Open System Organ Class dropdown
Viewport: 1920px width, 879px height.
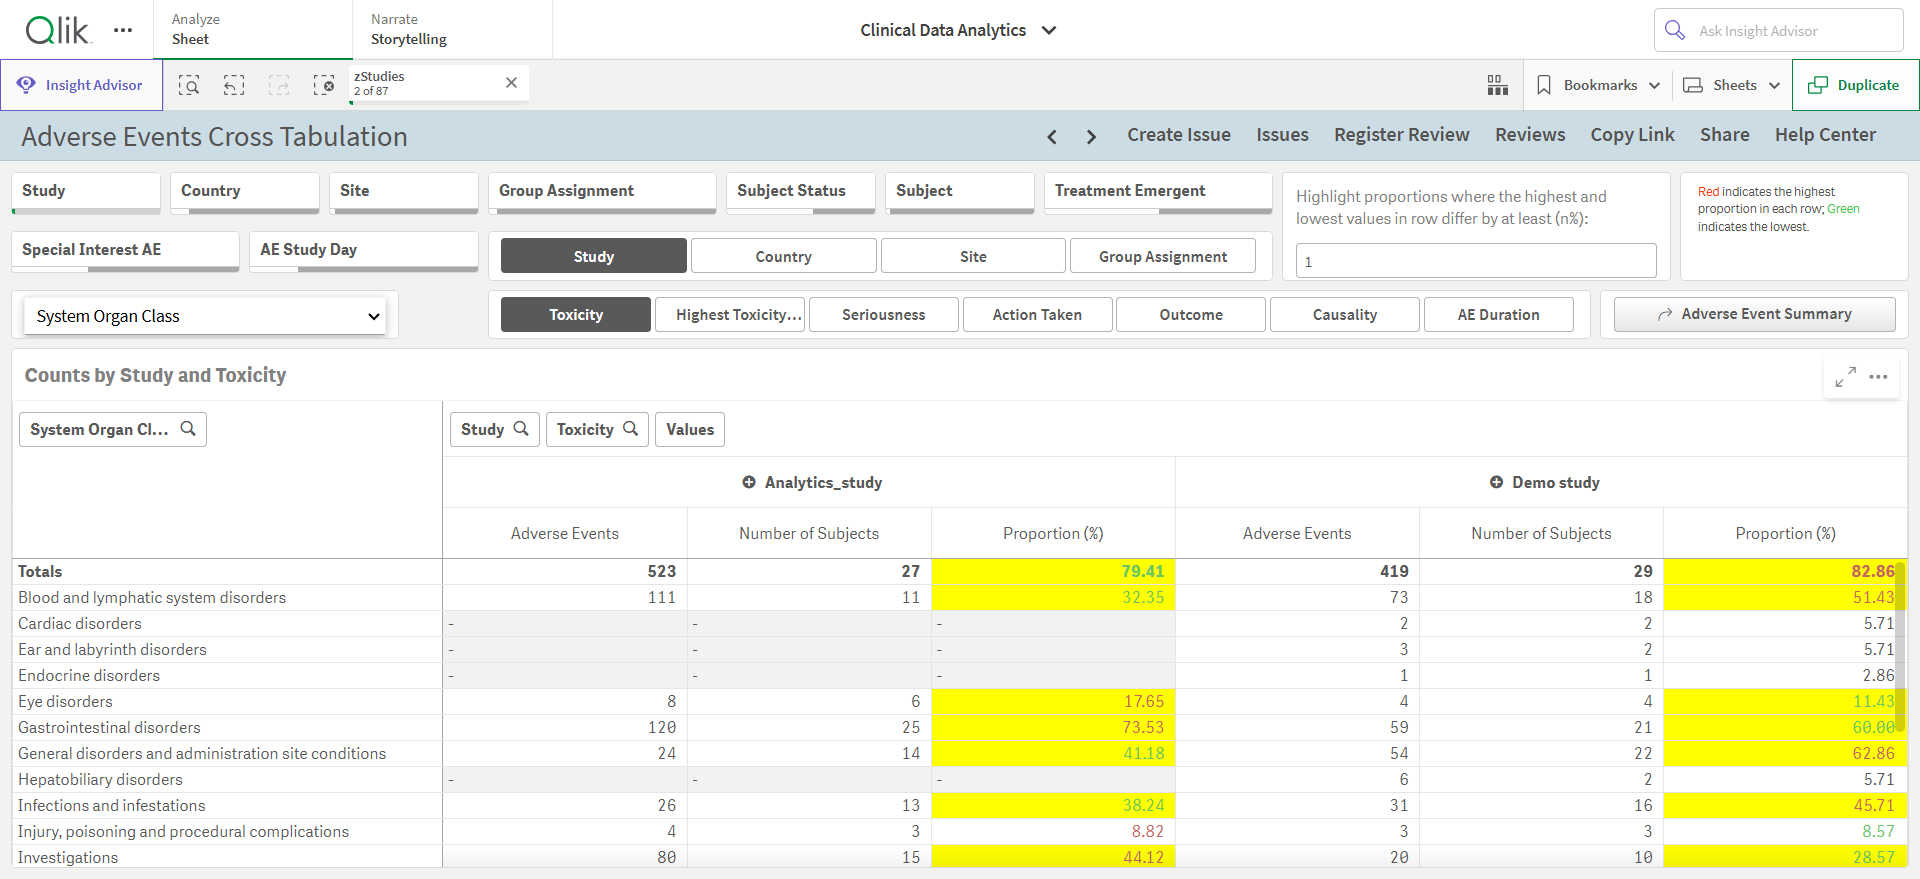coord(205,316)
